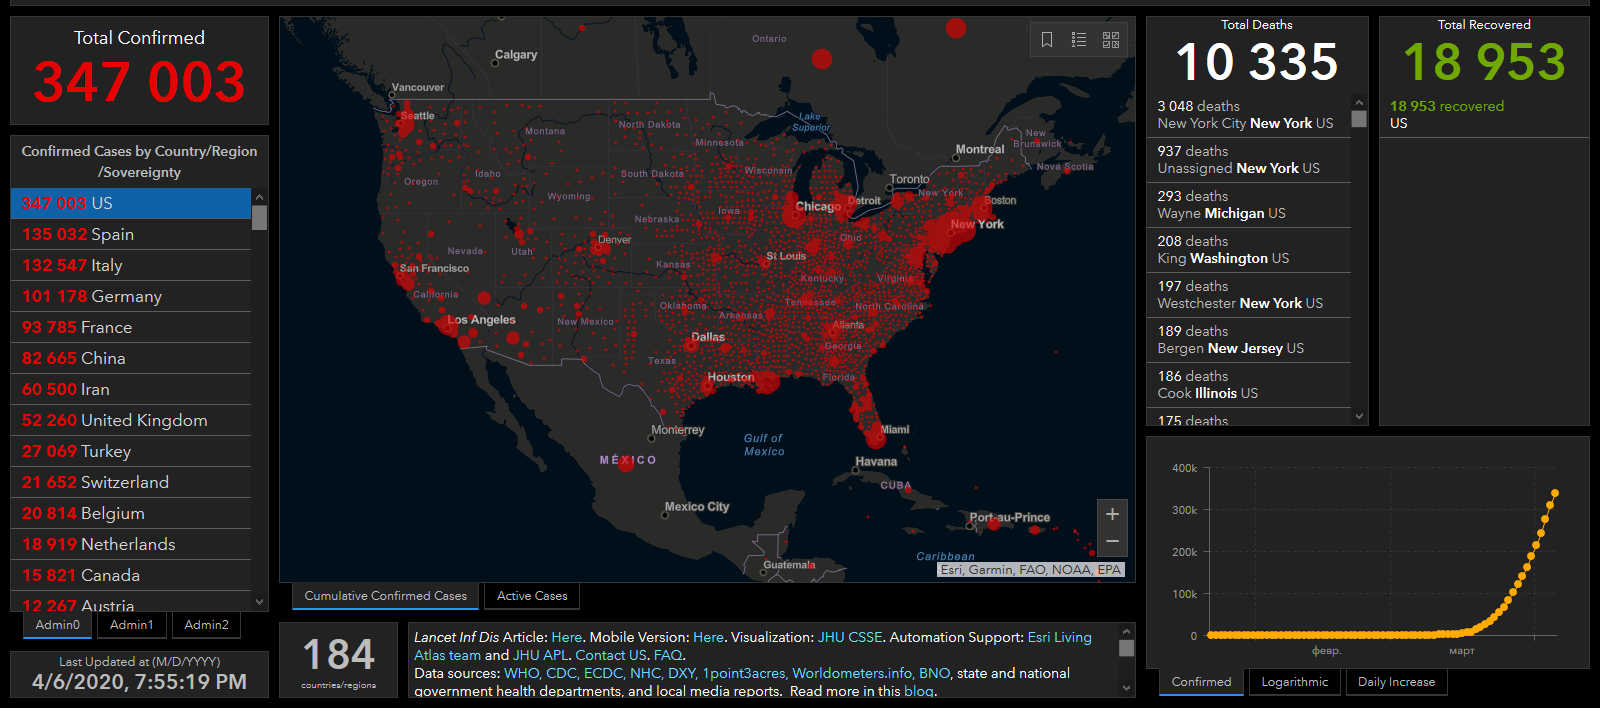Click the country list scrollbar thumb
Screen dimensions: 1600x708
(x=260, y=218)
